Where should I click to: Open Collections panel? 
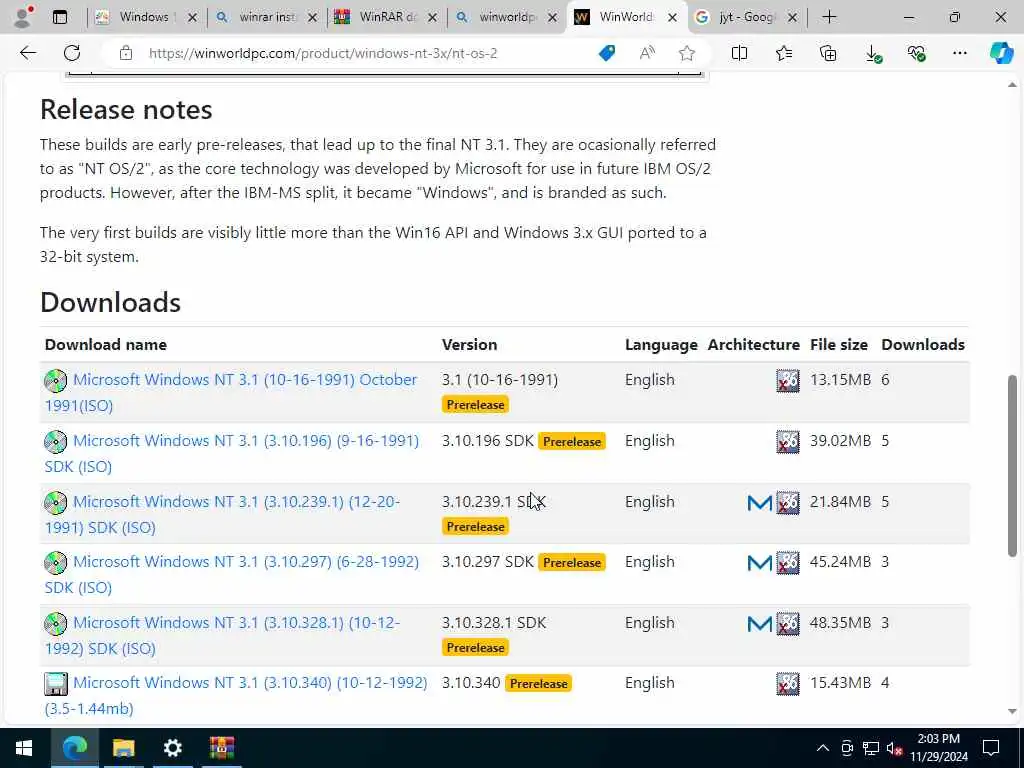828,53
